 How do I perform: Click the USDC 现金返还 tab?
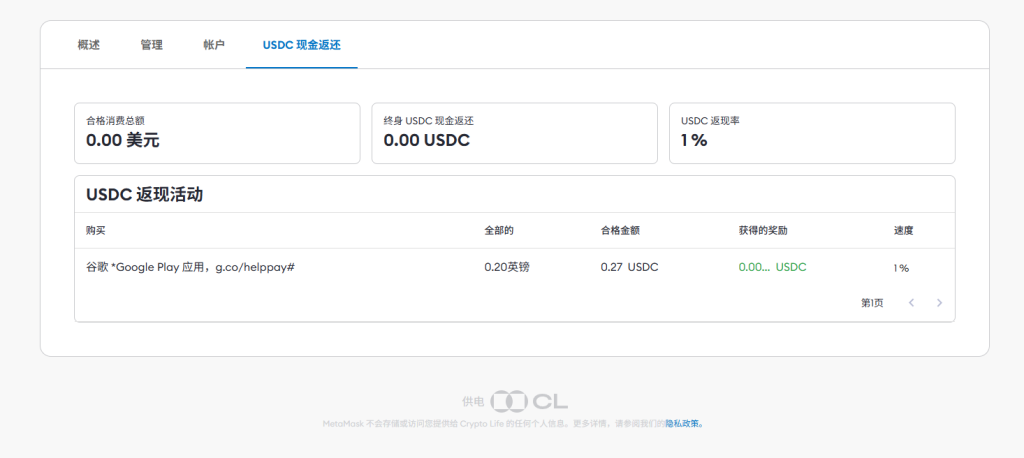tap(301, 45)
